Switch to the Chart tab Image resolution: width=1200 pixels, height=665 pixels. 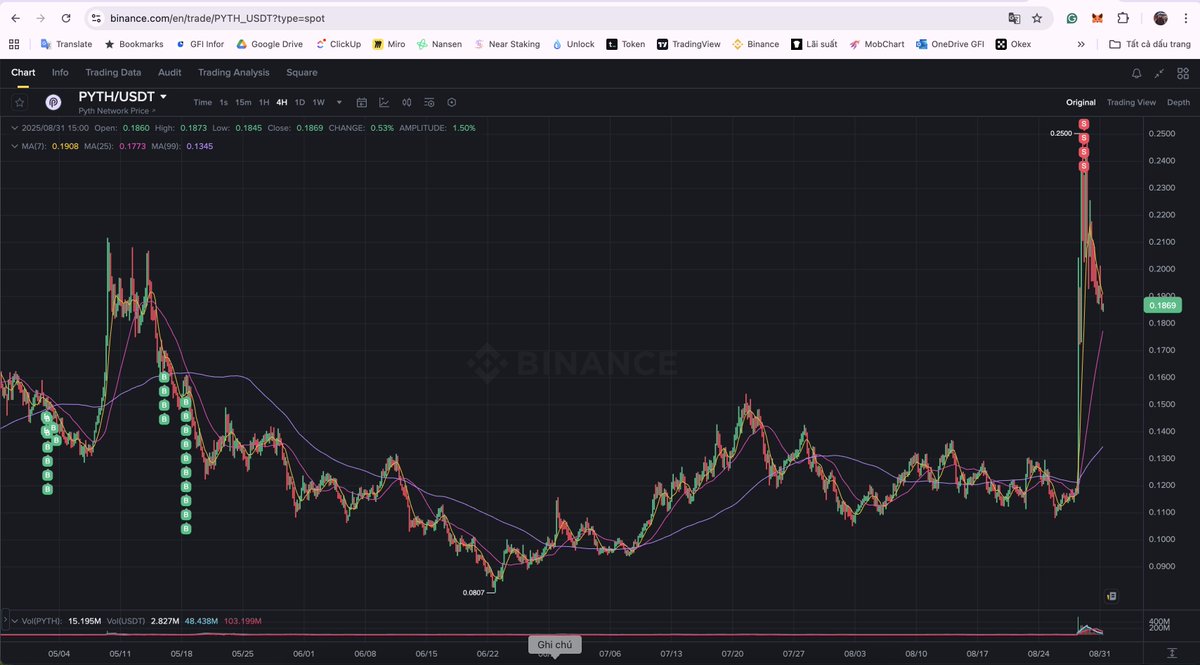[x=23, y=72]
